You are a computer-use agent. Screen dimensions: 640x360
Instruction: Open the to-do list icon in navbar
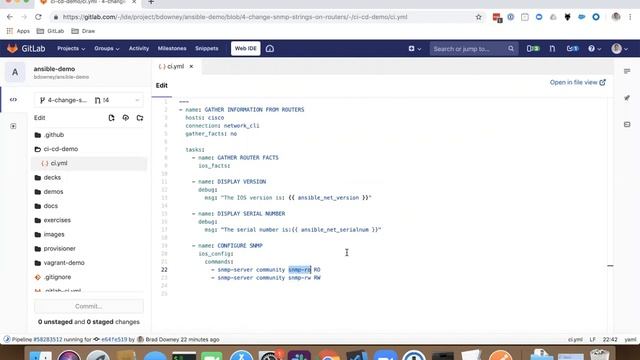coord(573,49)
